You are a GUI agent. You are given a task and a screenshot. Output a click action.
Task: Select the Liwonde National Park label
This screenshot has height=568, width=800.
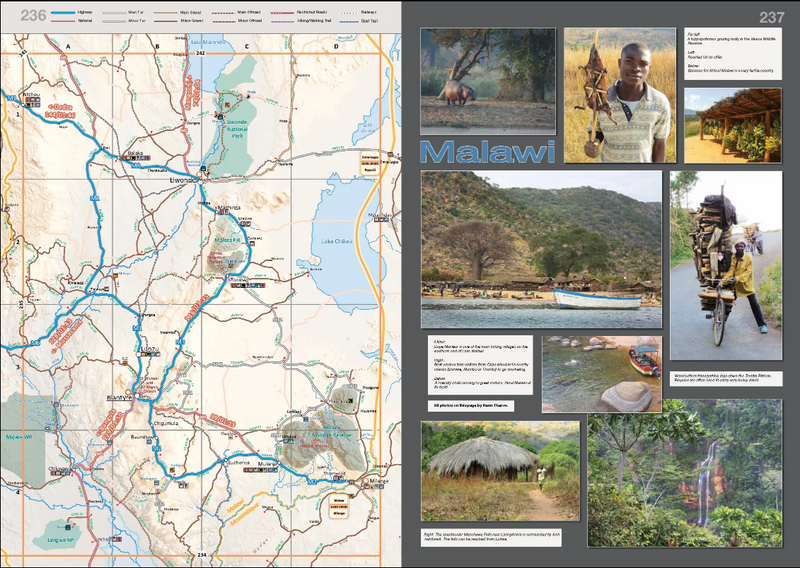click(237, 129)
